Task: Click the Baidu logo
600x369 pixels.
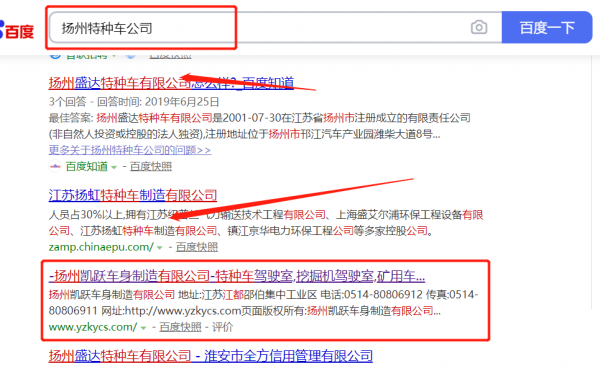Action: [x=16, y=31]
